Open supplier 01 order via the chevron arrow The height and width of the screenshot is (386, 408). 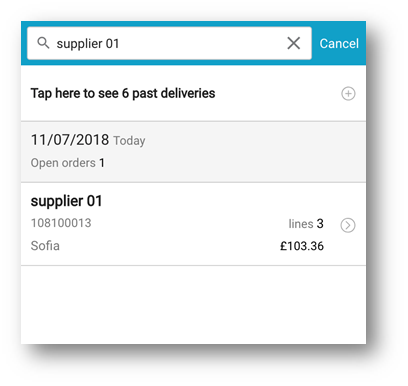click(x=348, y=225)
